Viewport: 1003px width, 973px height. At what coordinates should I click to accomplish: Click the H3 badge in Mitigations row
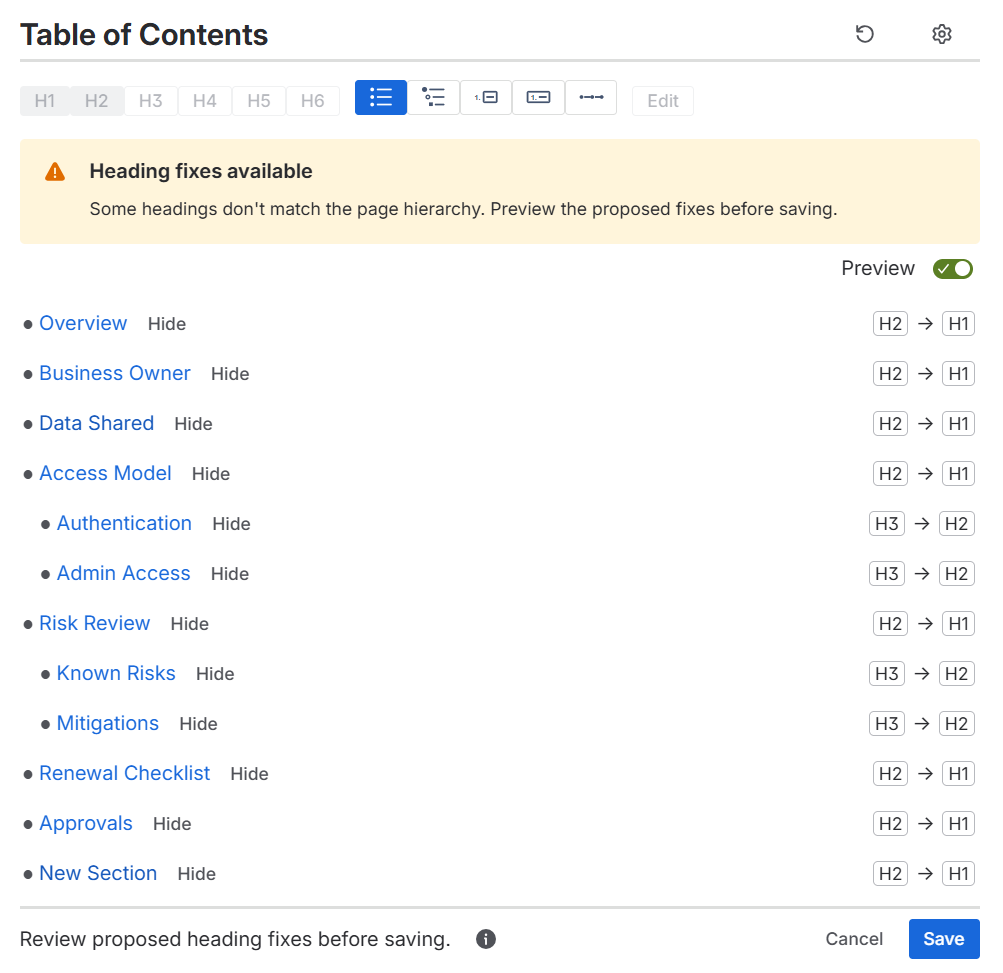(x=887, y=724)
